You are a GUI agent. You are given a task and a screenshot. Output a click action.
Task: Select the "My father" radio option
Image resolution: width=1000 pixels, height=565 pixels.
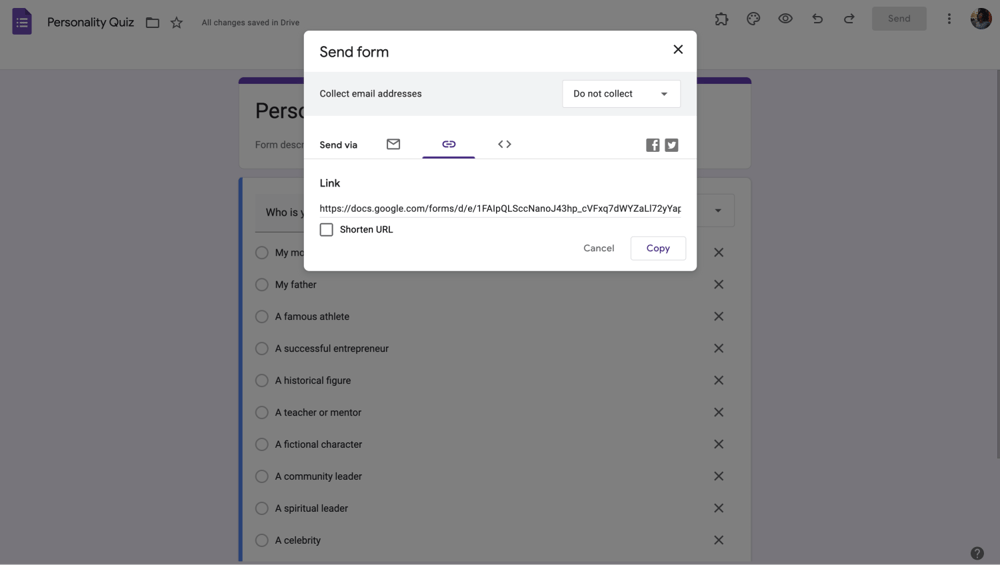[262, 285]
